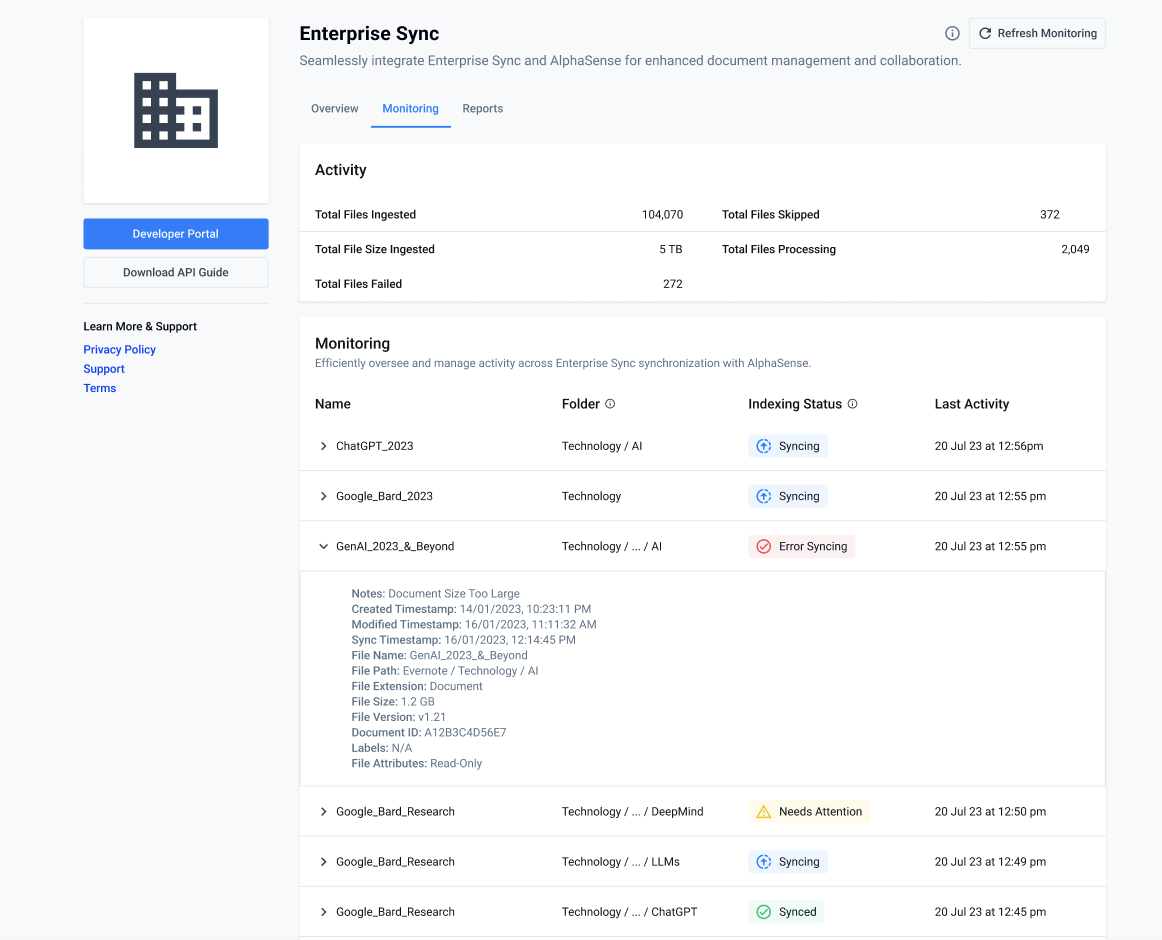
Task: Click the Syncing icon for Google_Bard_2023
Action: click(763, 496)
